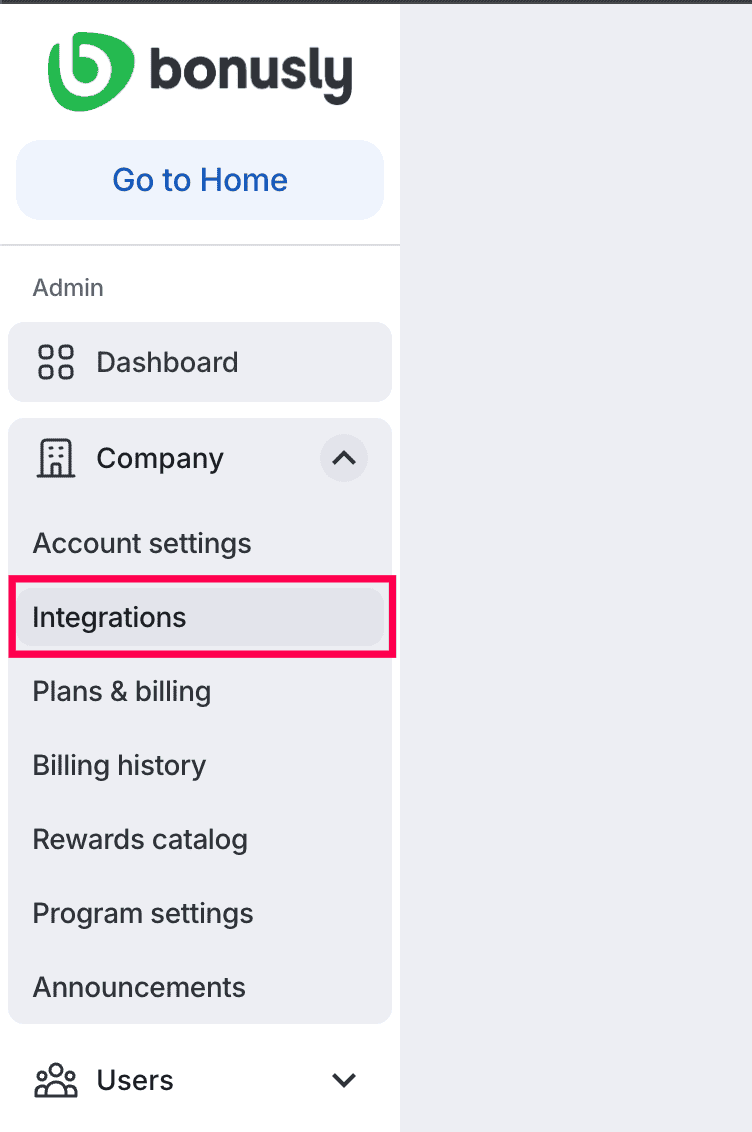
Task: Open Account settings page
Action: coord(142,544)
